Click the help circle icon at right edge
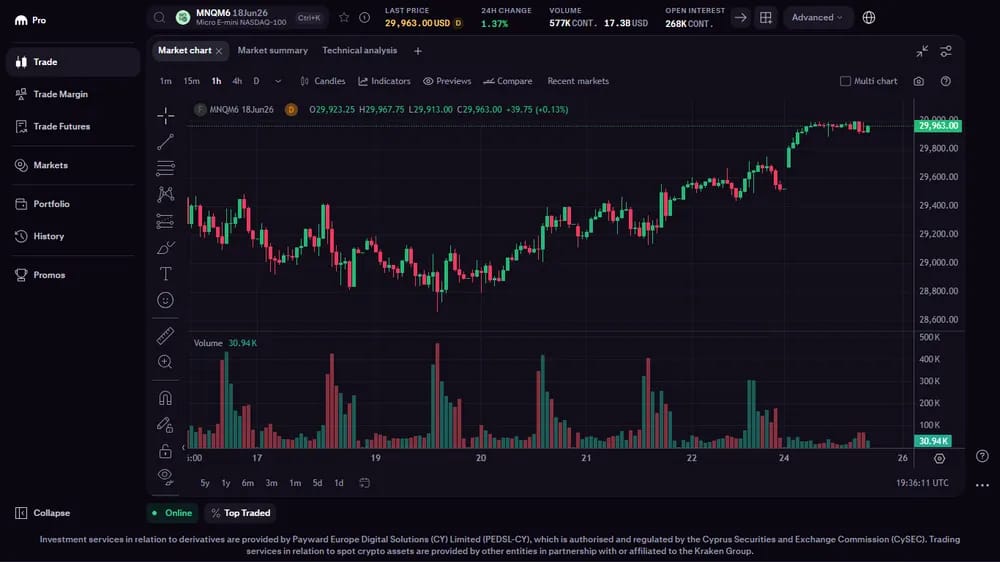The image size is (1000, 562). [x=982, y=455]
